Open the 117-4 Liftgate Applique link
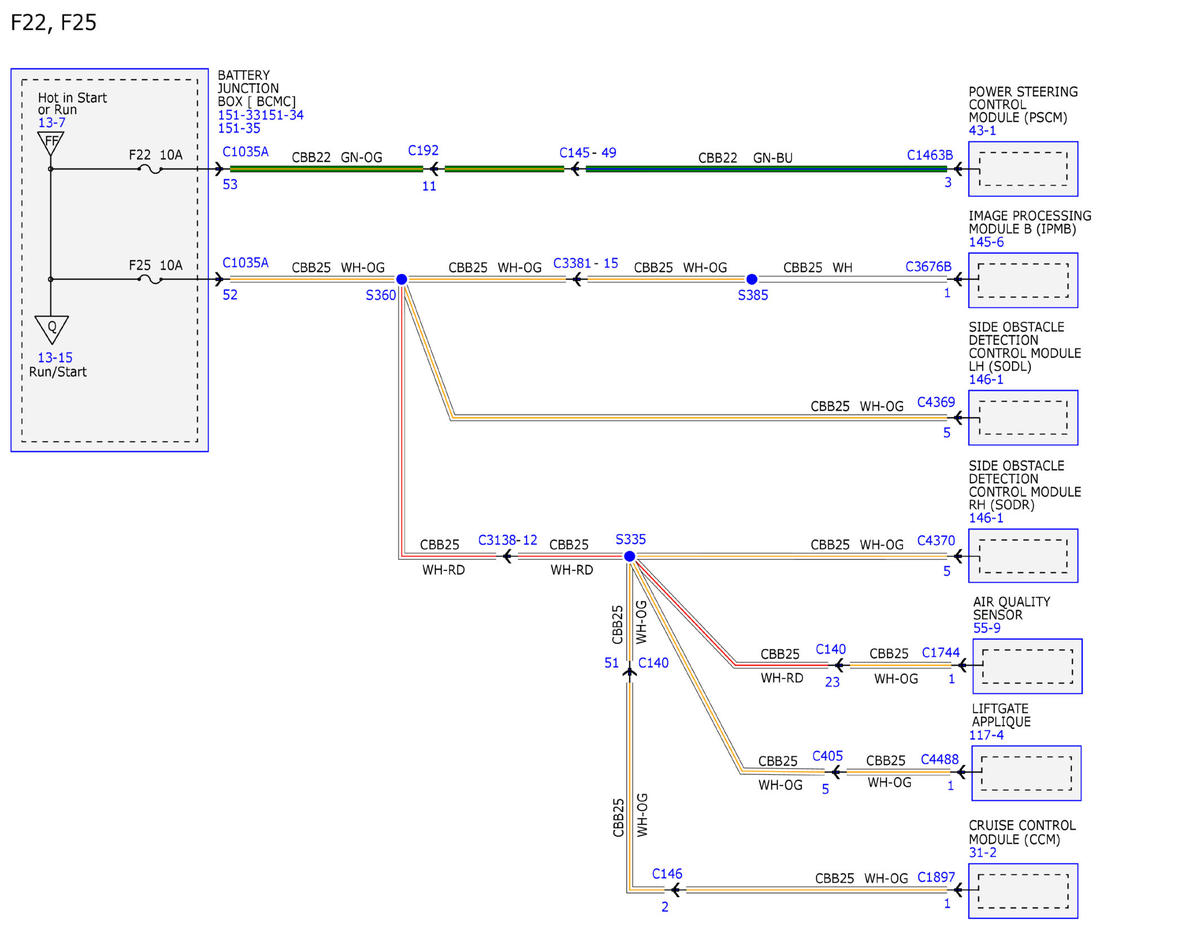The height and width of the screenshot is (927, 1200). click(986, 735)
